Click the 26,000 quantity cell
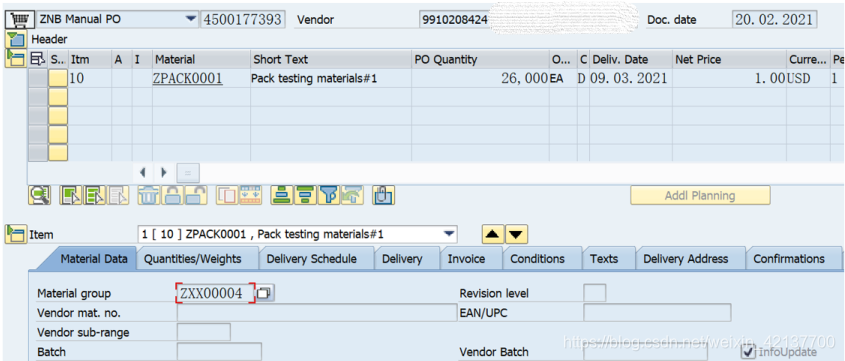This screenshot has height=361, width=845. coord(480,79)
